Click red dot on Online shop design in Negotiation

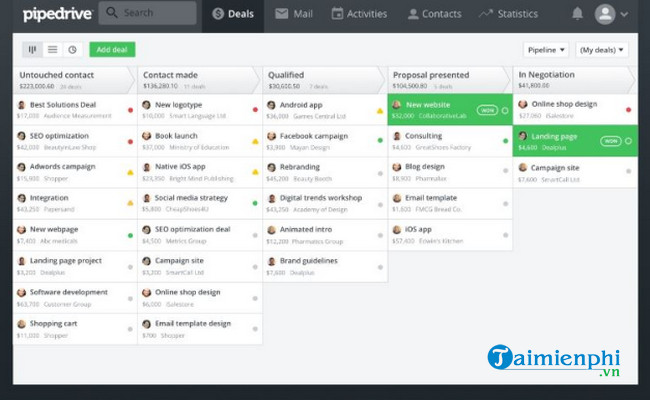pyautogui.click(x=628, y=110)
